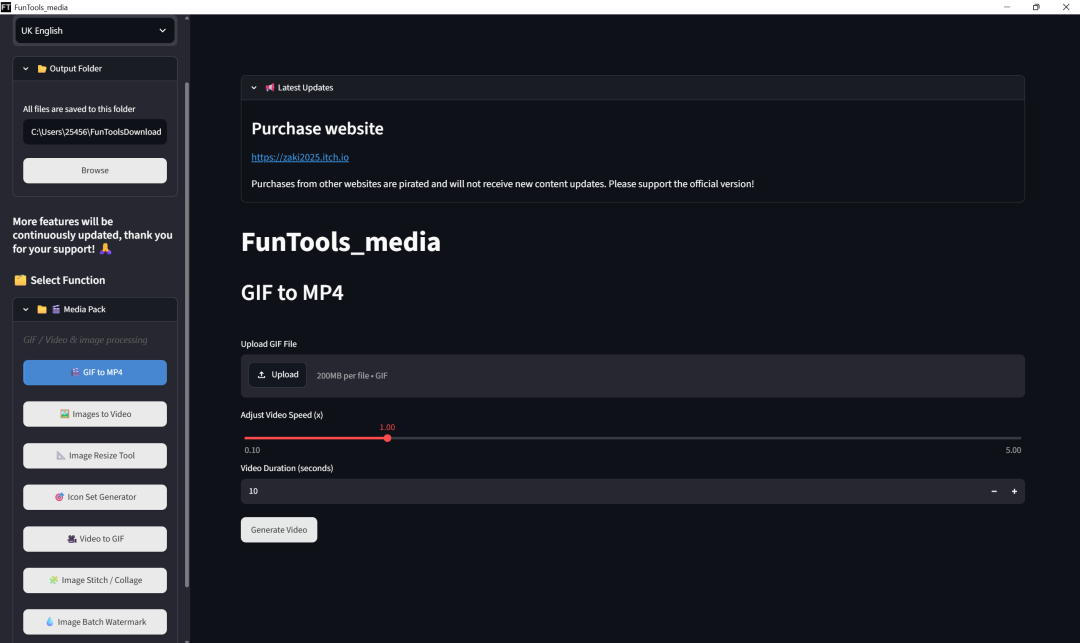Click the 'FunTools_media' page heading

point(341,242)
